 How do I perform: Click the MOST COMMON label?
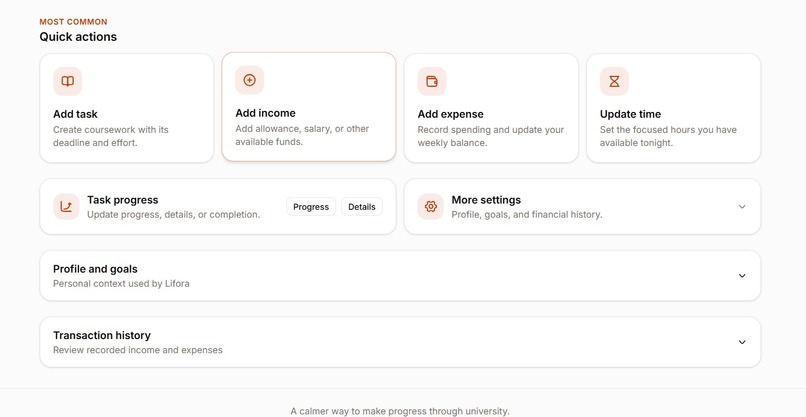pos(74,22)
